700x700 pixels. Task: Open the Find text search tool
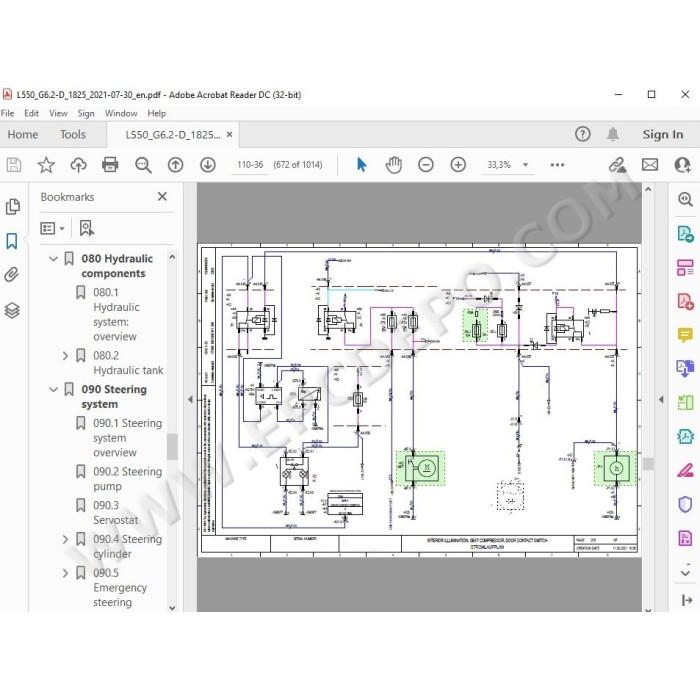click(143, 165)
